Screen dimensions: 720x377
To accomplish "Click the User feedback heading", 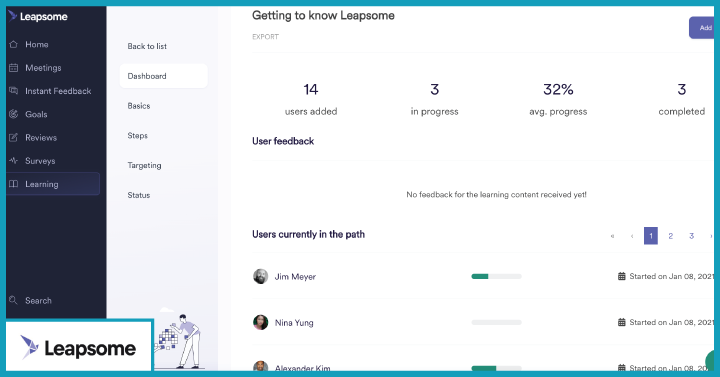I will tap(283, 141).
